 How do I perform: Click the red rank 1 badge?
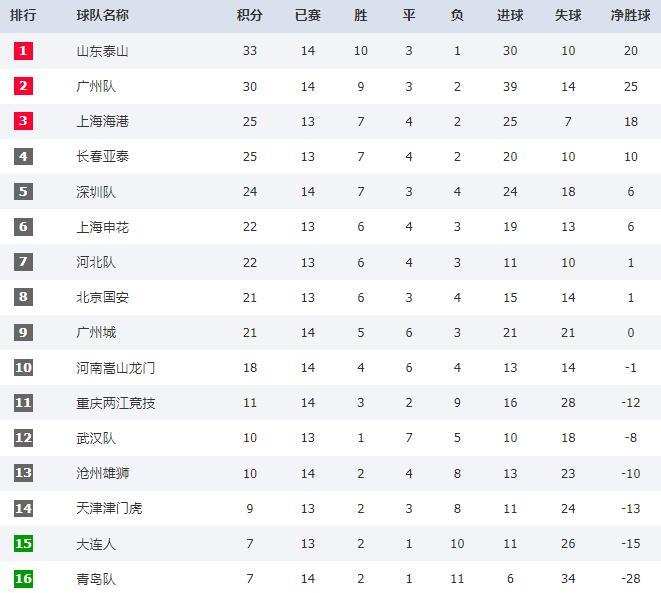(x=23, y=51)
